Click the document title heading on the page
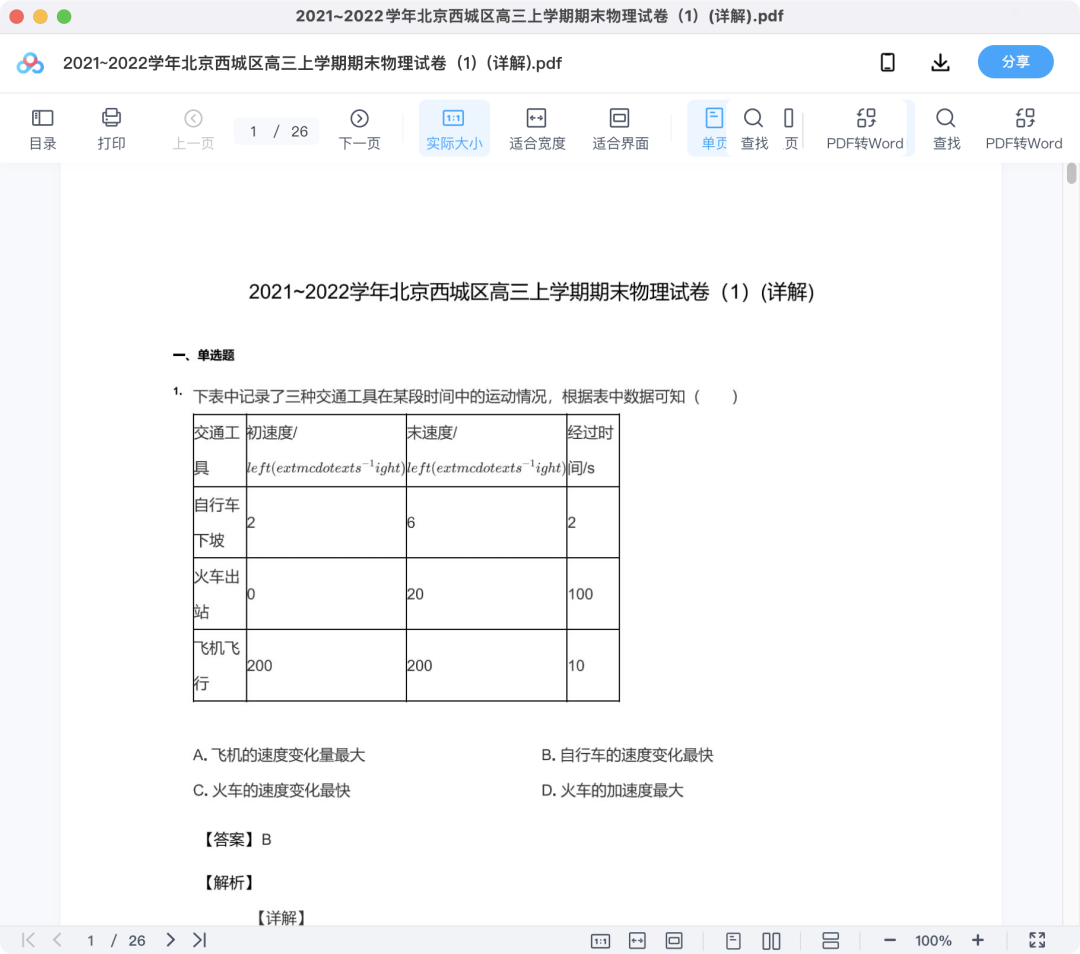 [531, 292]
